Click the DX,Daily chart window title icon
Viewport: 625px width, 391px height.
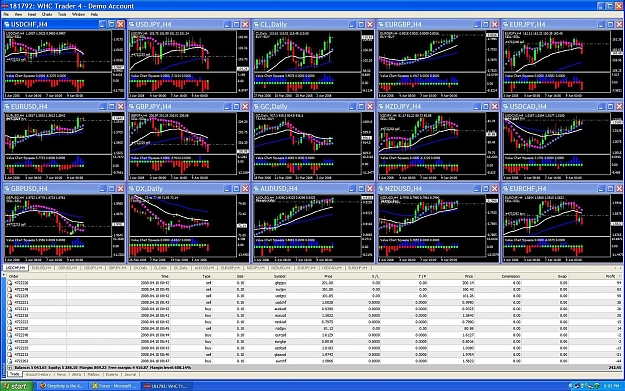point(132,189)
